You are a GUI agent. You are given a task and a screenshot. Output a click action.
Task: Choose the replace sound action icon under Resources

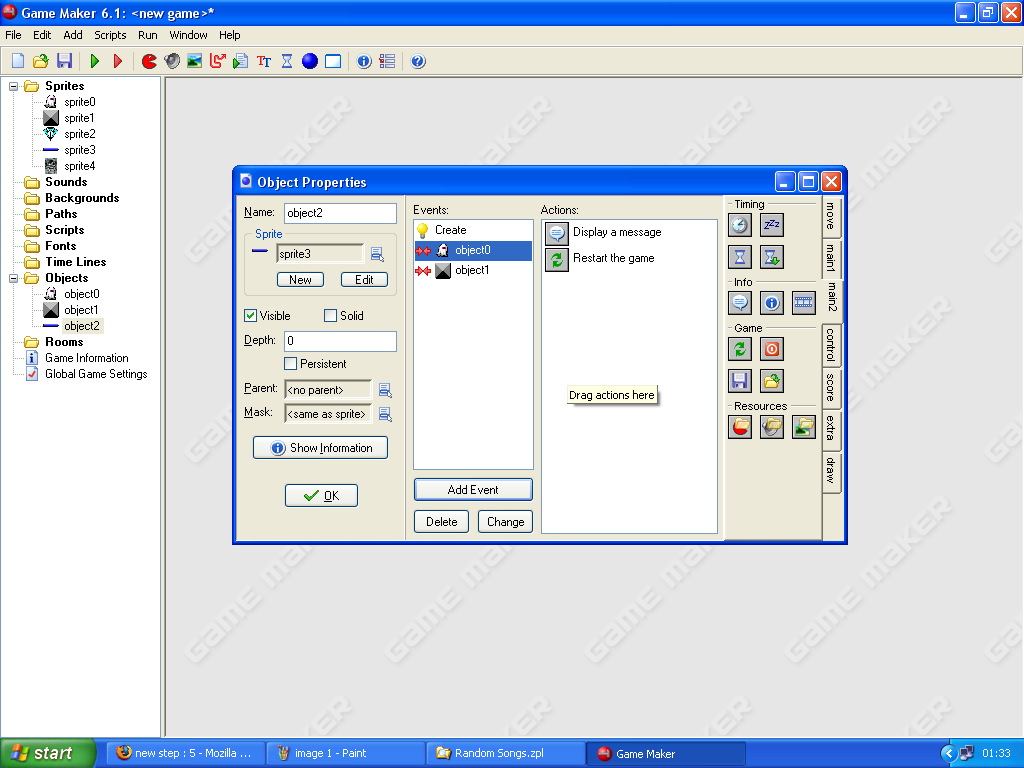pyautogui.click(x=772, y=427)
